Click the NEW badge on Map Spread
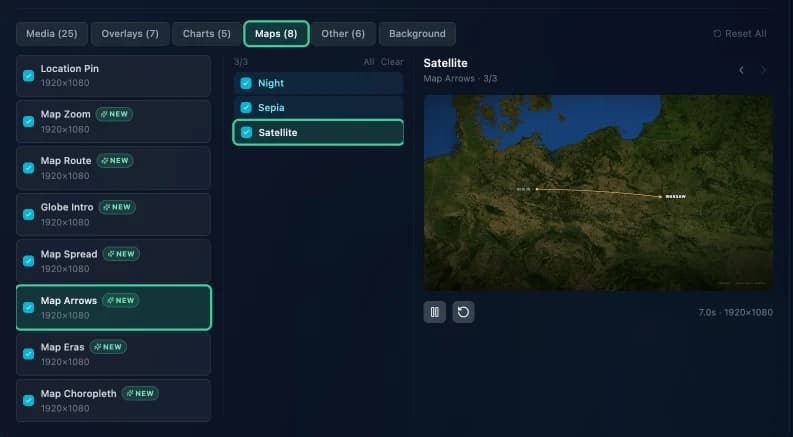793x437 pixels. click(x=121, y=254)
